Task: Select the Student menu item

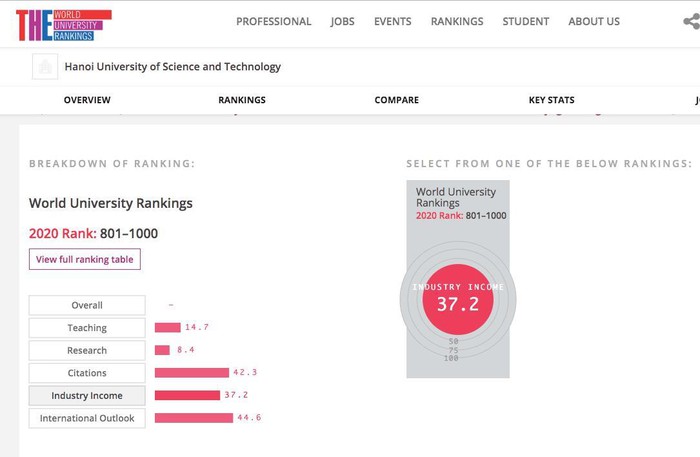Action: coord(525,21)
